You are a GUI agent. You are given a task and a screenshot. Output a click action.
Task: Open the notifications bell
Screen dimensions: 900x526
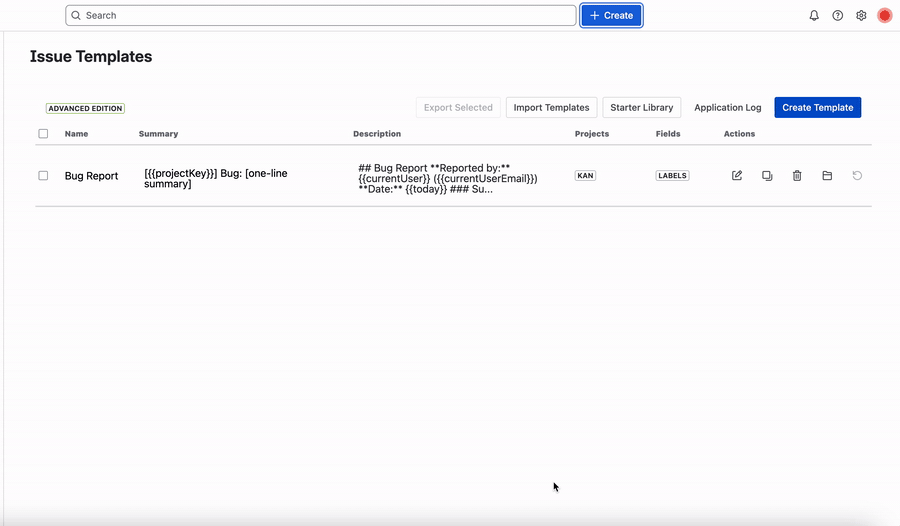pos(814,16)
